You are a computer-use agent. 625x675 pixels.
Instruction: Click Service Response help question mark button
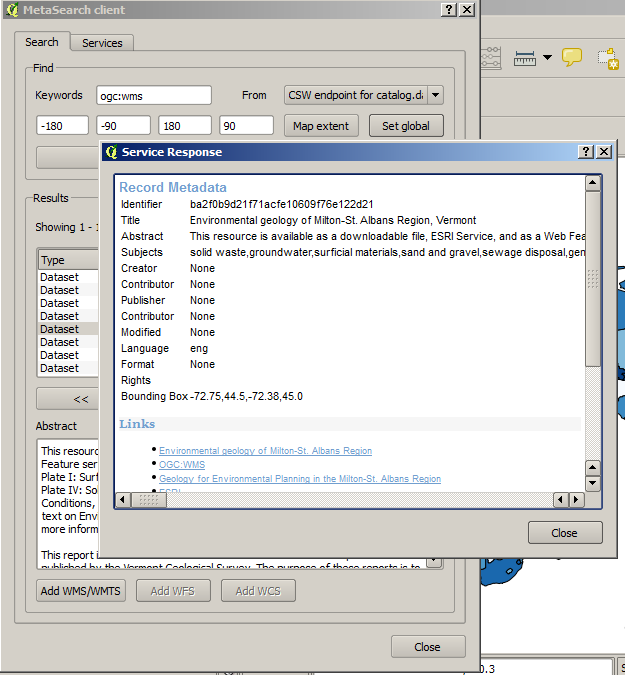tap(586, 152)
